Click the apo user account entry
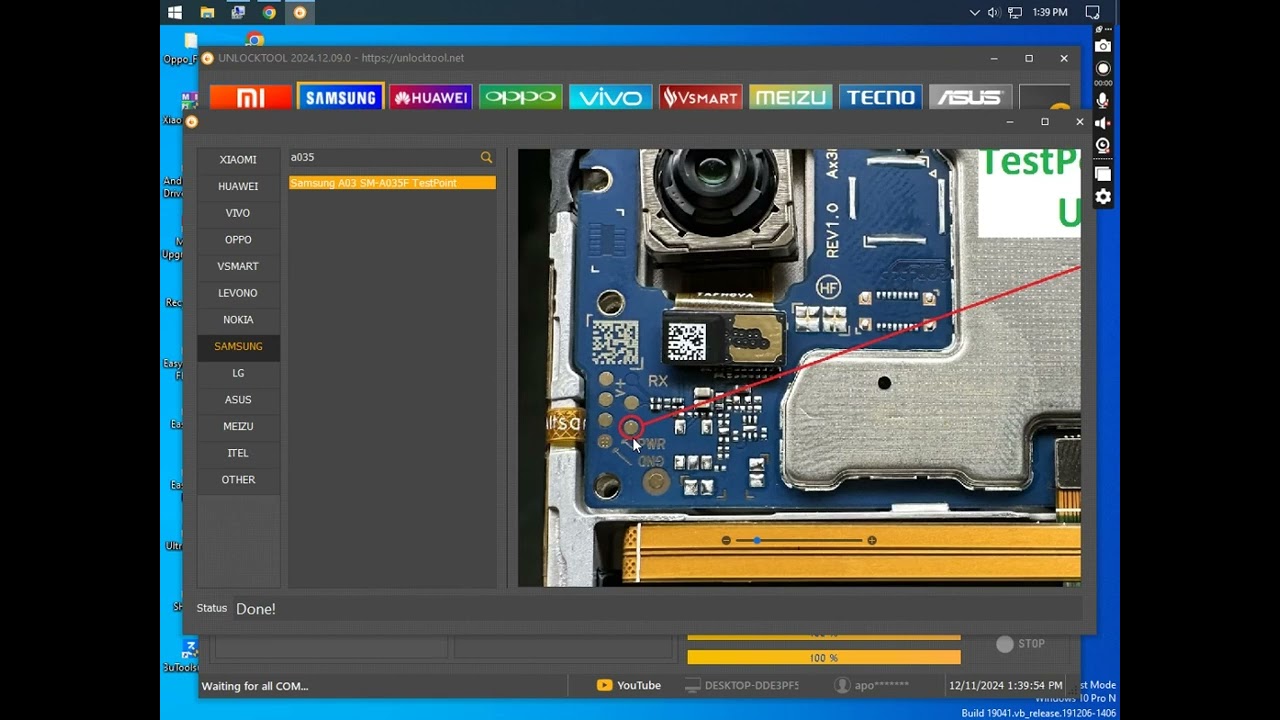Screen dimensions: 1280x720 tap(871, 685)
